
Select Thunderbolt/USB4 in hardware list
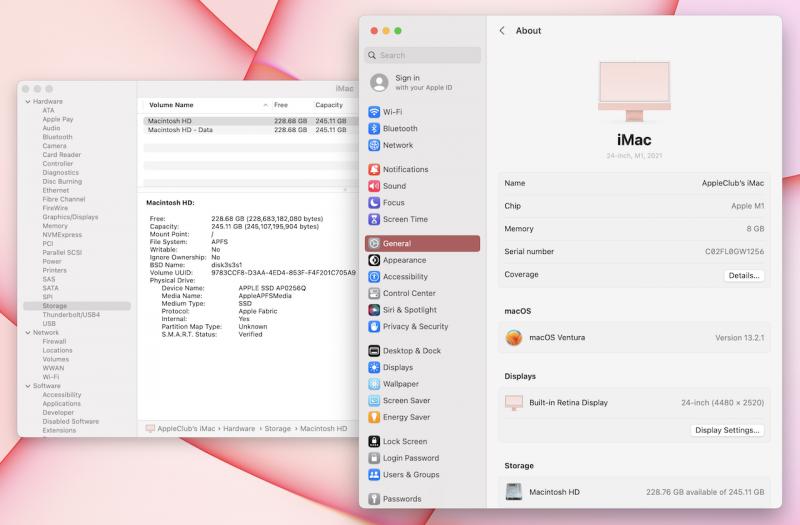pos(71,315)
